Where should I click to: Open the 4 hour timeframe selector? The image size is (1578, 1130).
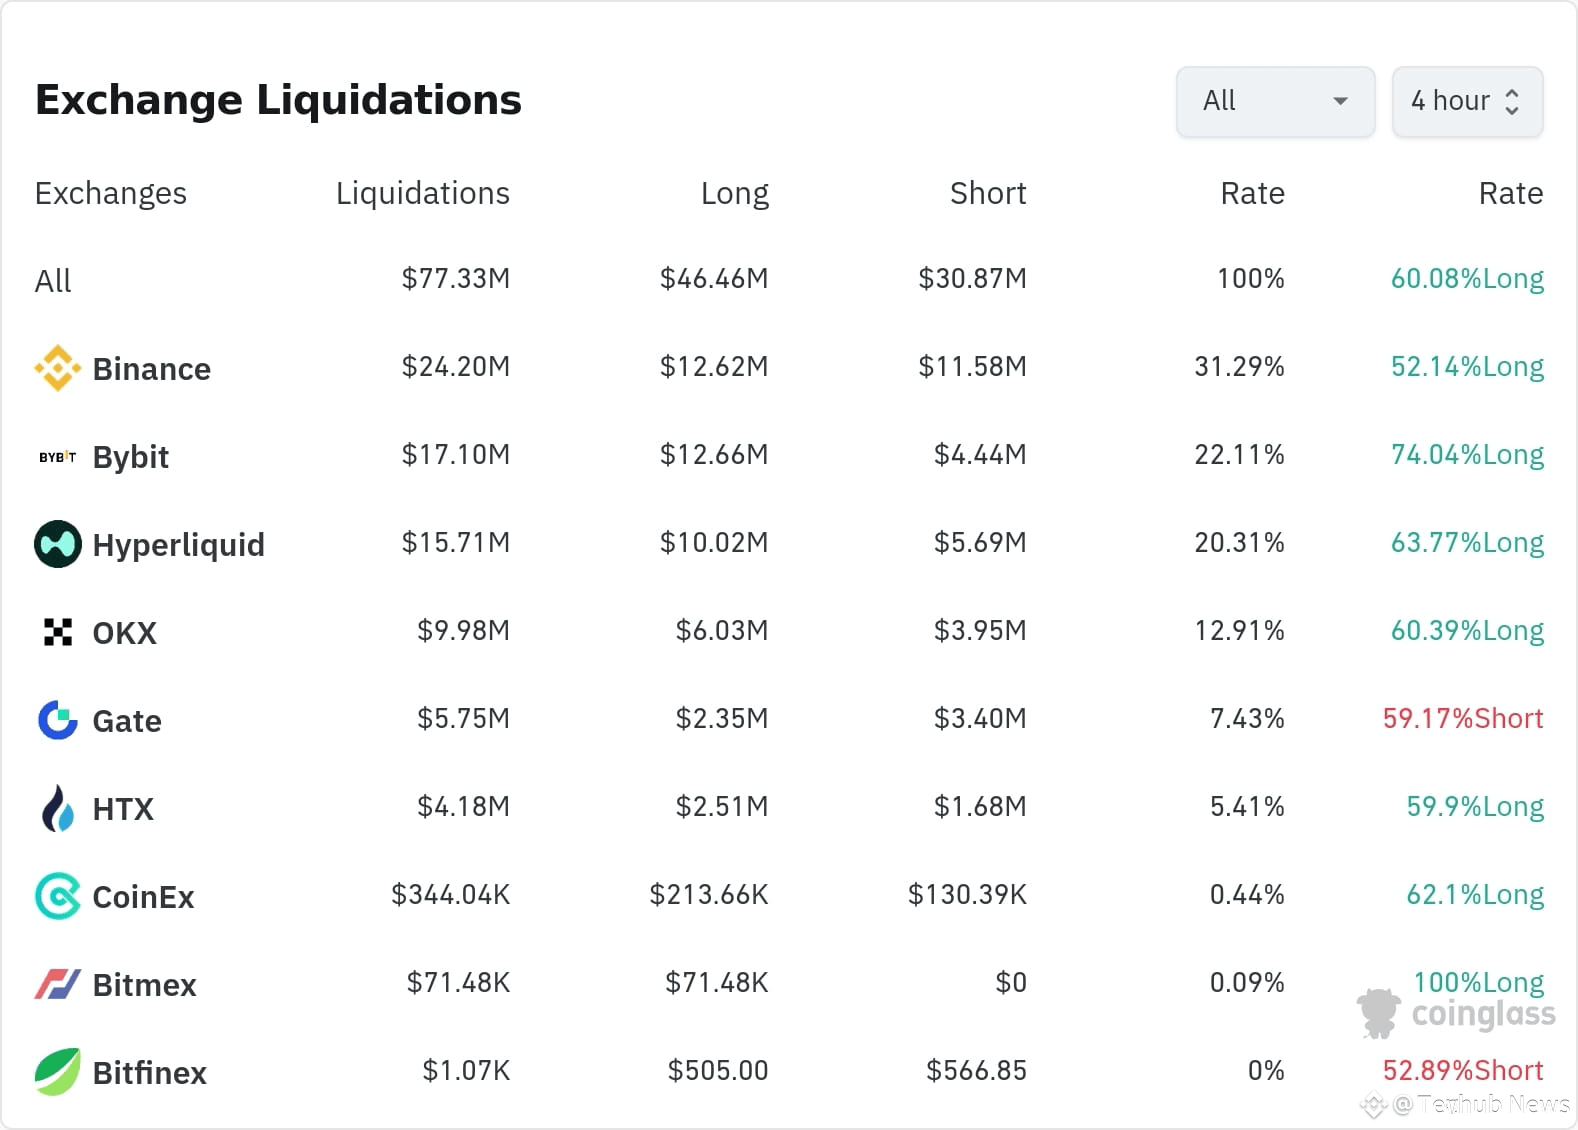coord(1467,101)
